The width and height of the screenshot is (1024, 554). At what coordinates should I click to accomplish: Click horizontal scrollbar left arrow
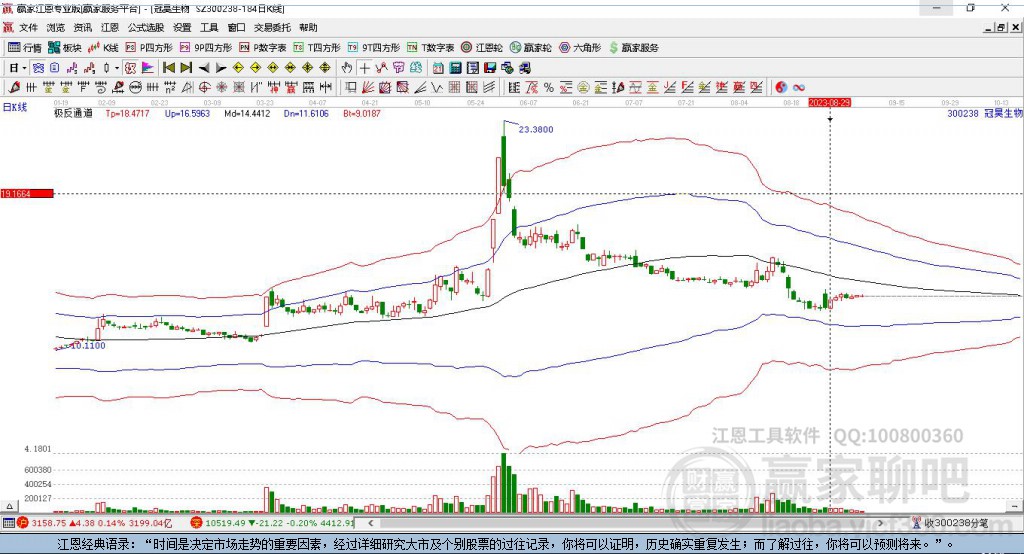[x=370, y=523]
